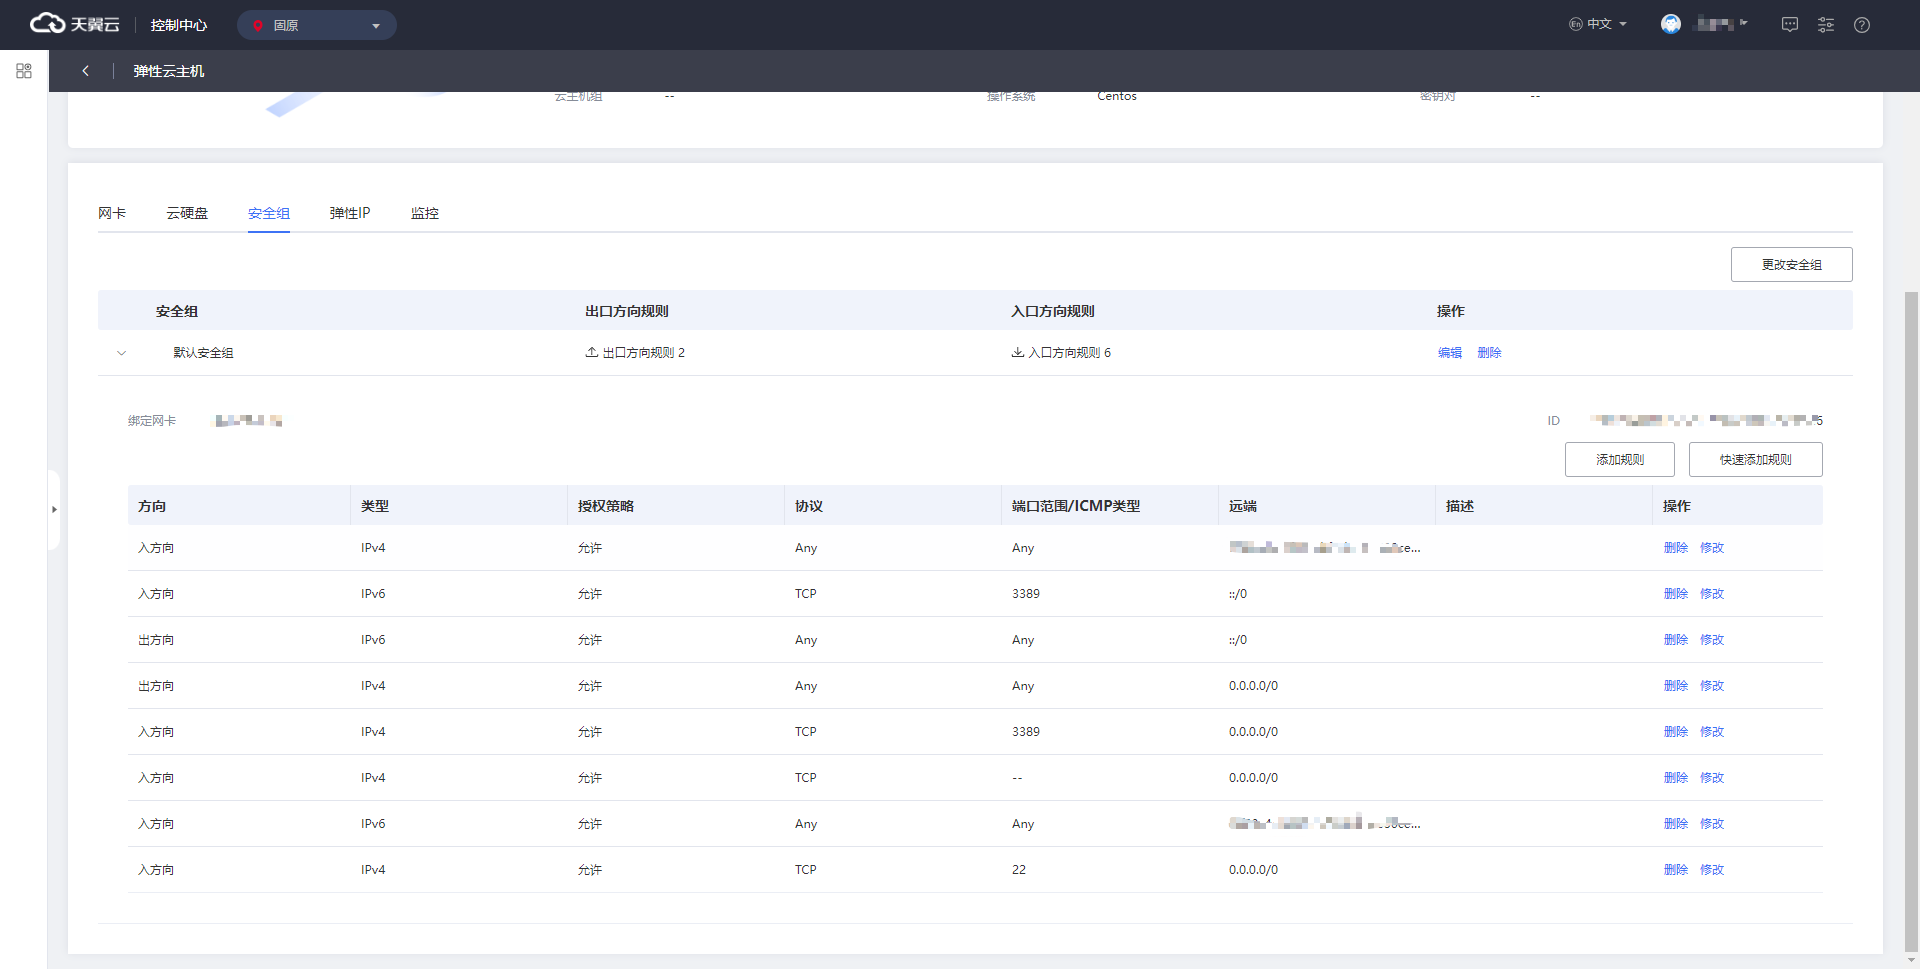Expand the left sidebar with arrow handle

(54, 509)
